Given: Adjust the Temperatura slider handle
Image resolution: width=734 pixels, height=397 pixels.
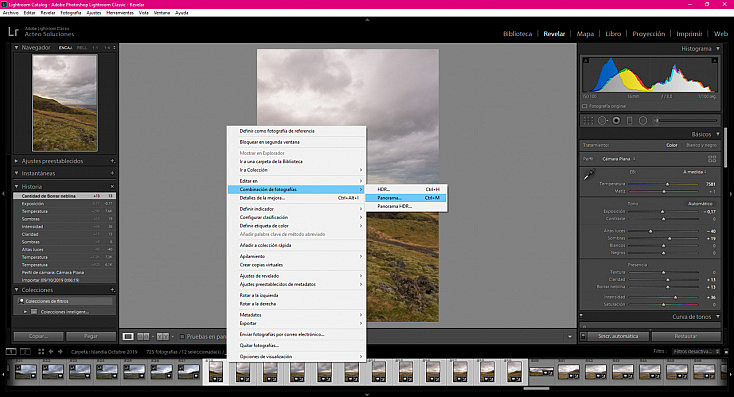Looking at the screenshot, I should pyautogui.click(x=668, y=184).
